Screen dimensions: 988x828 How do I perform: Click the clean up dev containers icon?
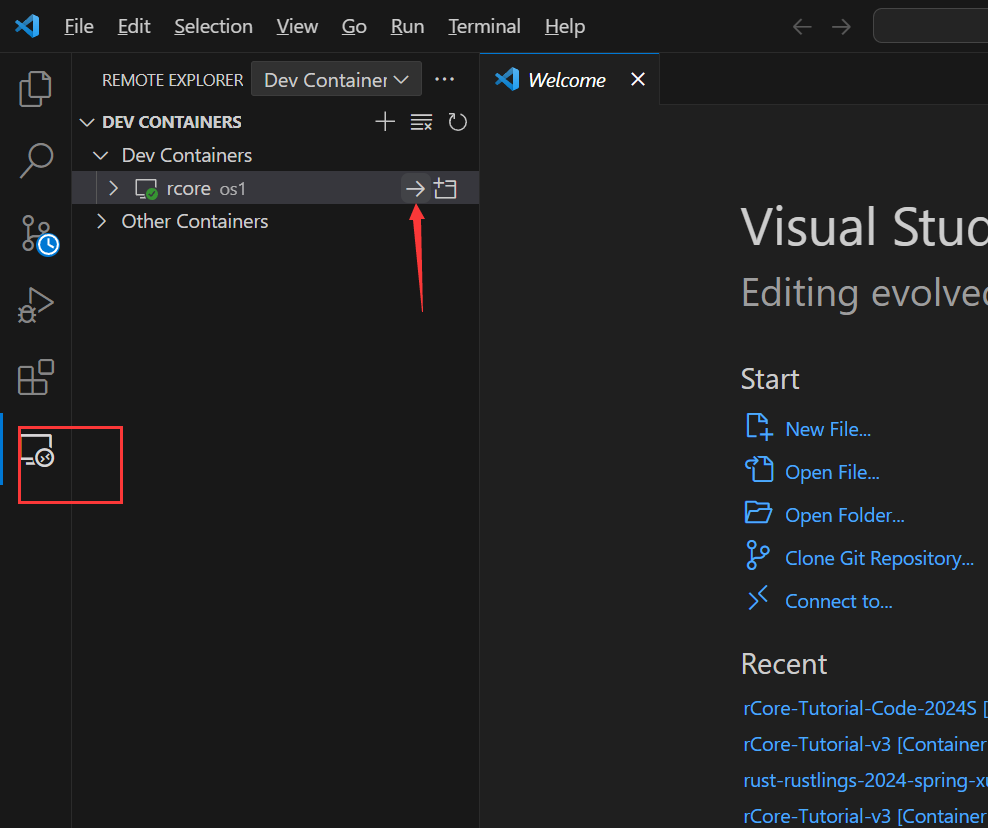point(421,122)
